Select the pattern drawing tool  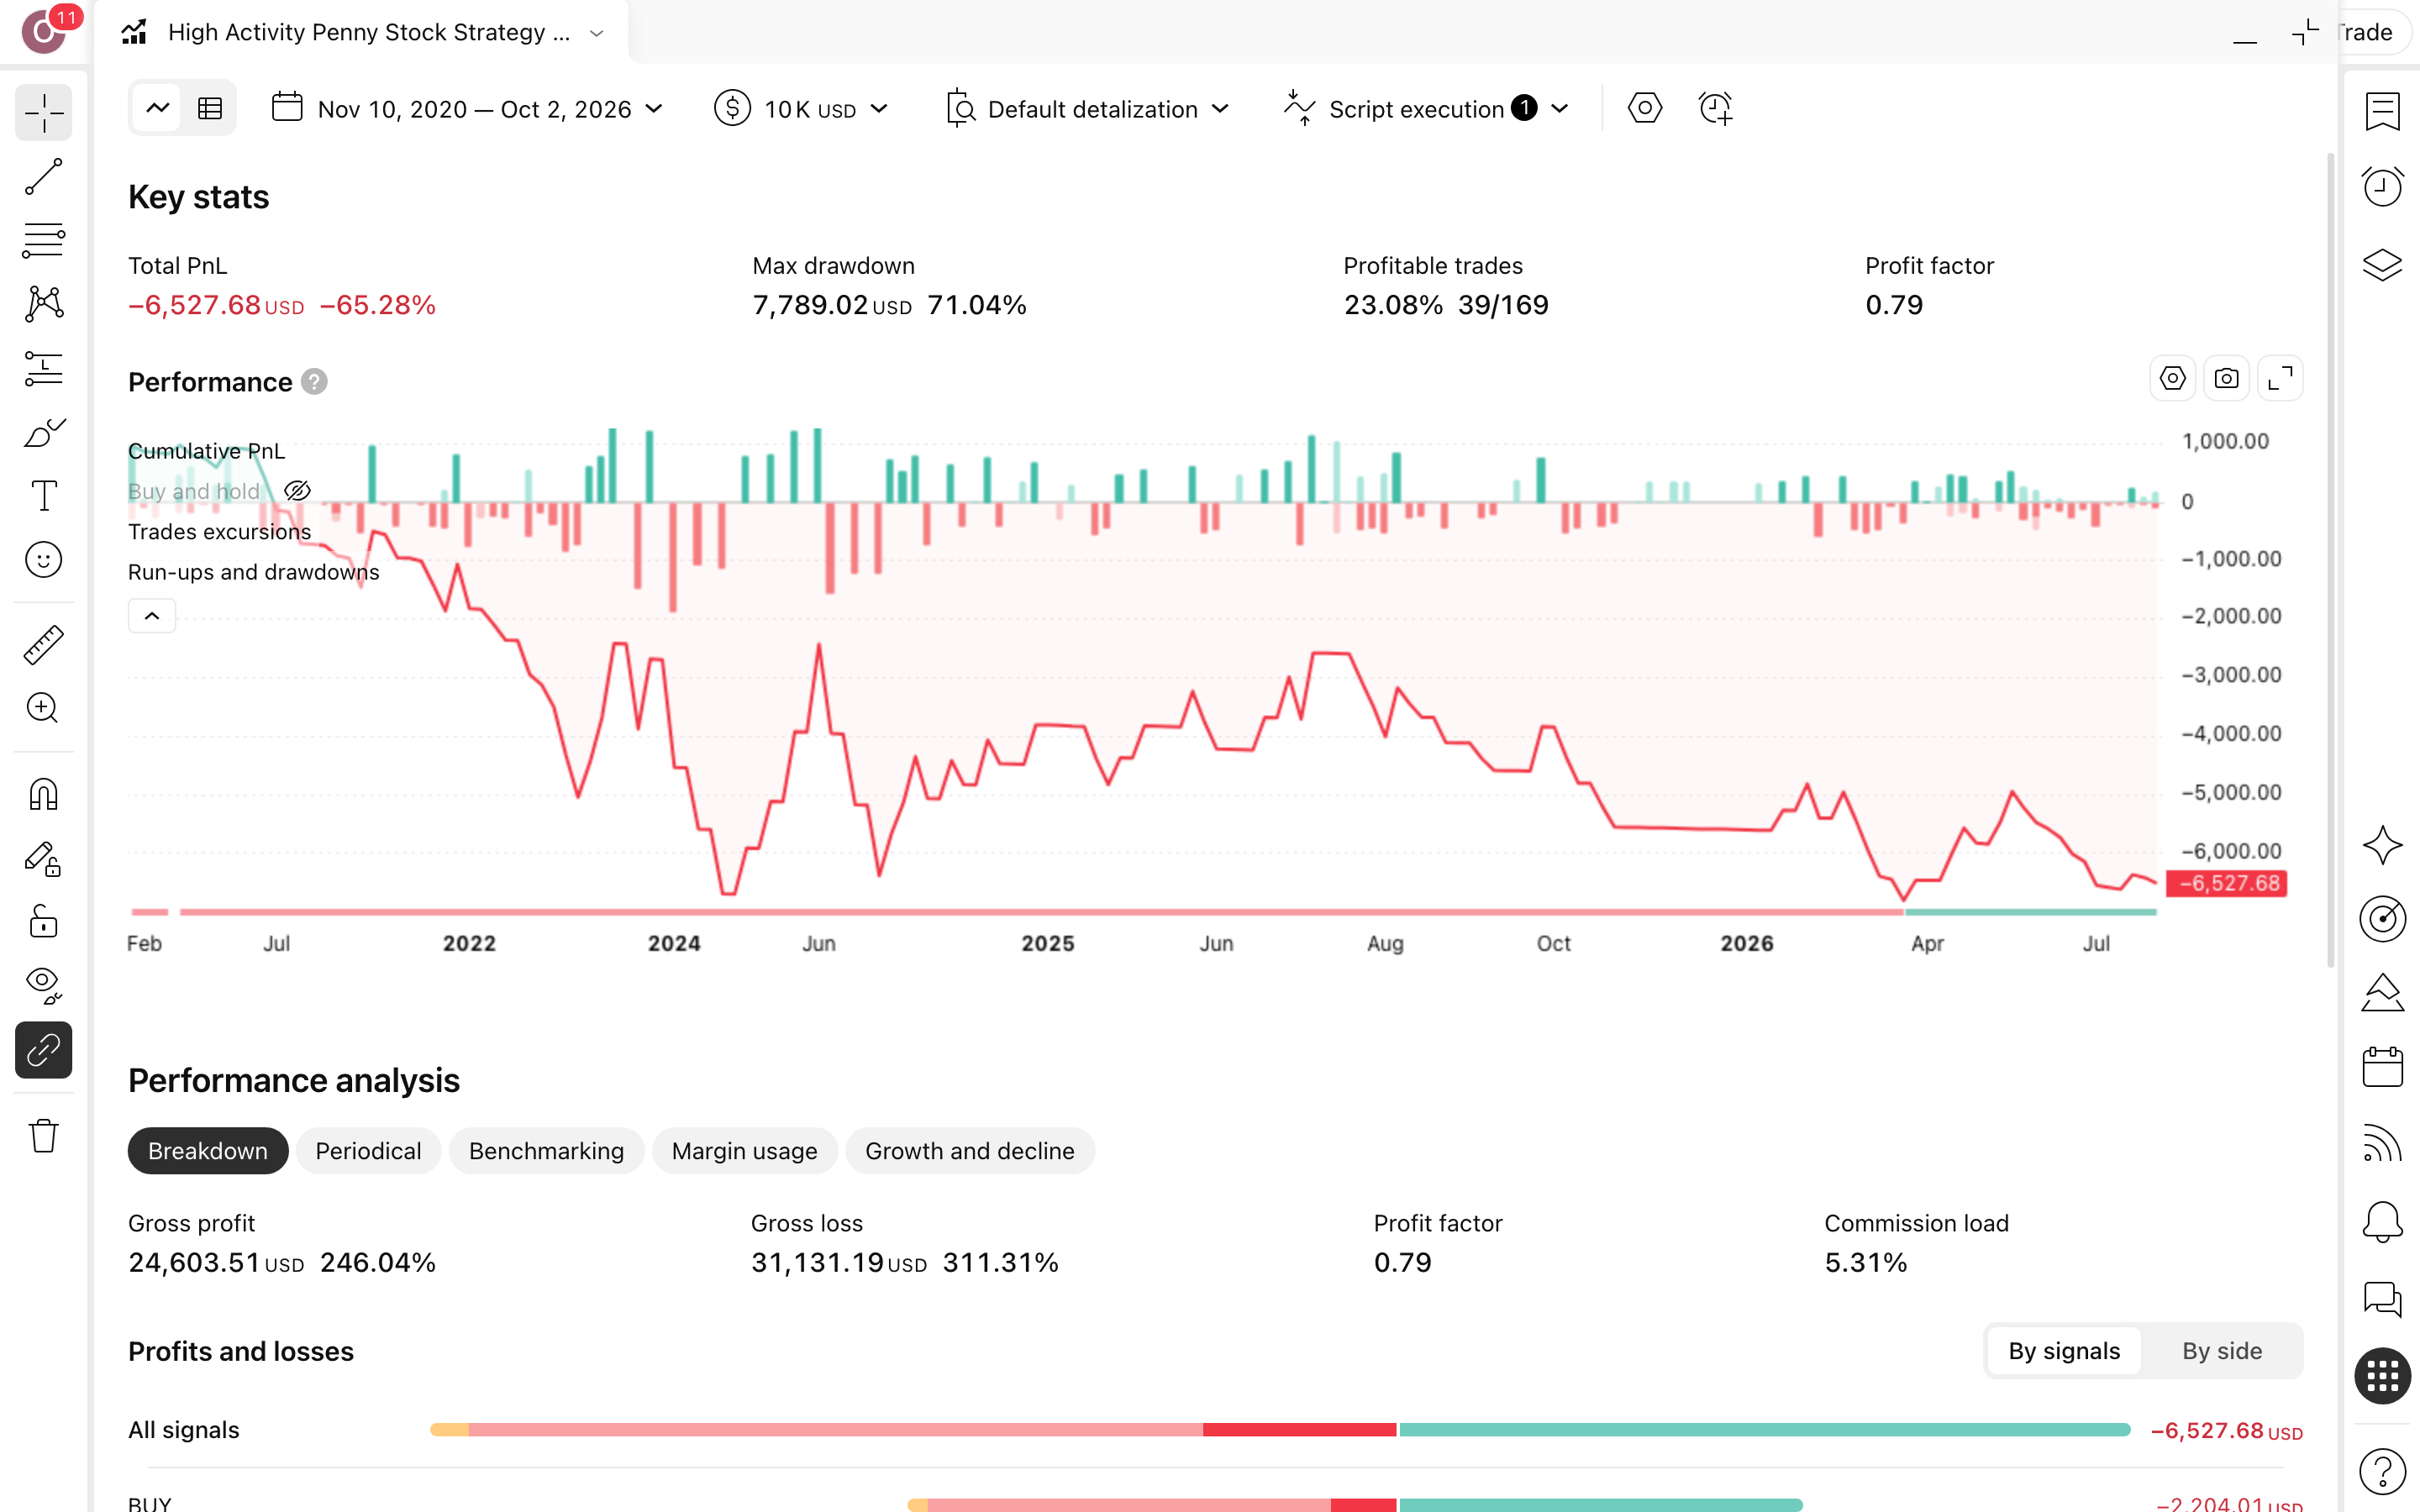(44, 304)
